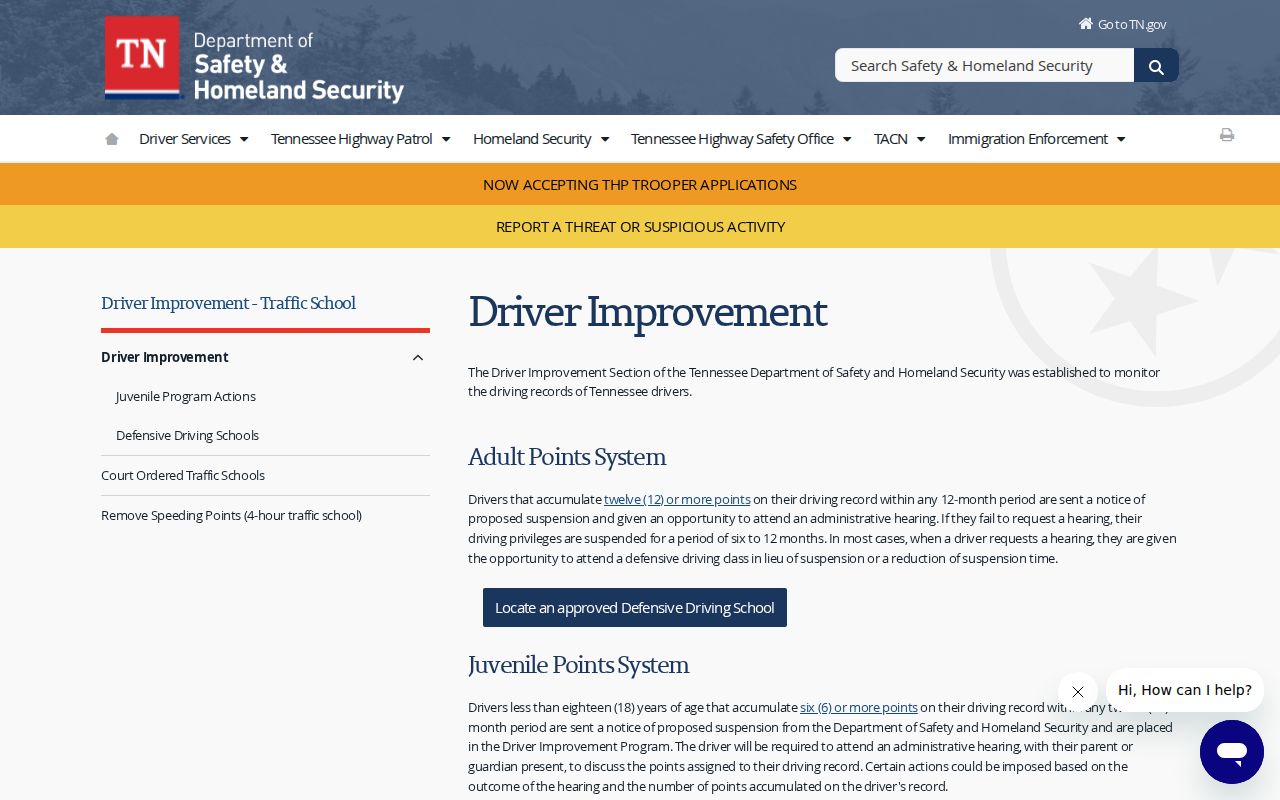The image size is (1280, 800).
Task: Open the chat widget launcher
Action: tap(1232, 752)
